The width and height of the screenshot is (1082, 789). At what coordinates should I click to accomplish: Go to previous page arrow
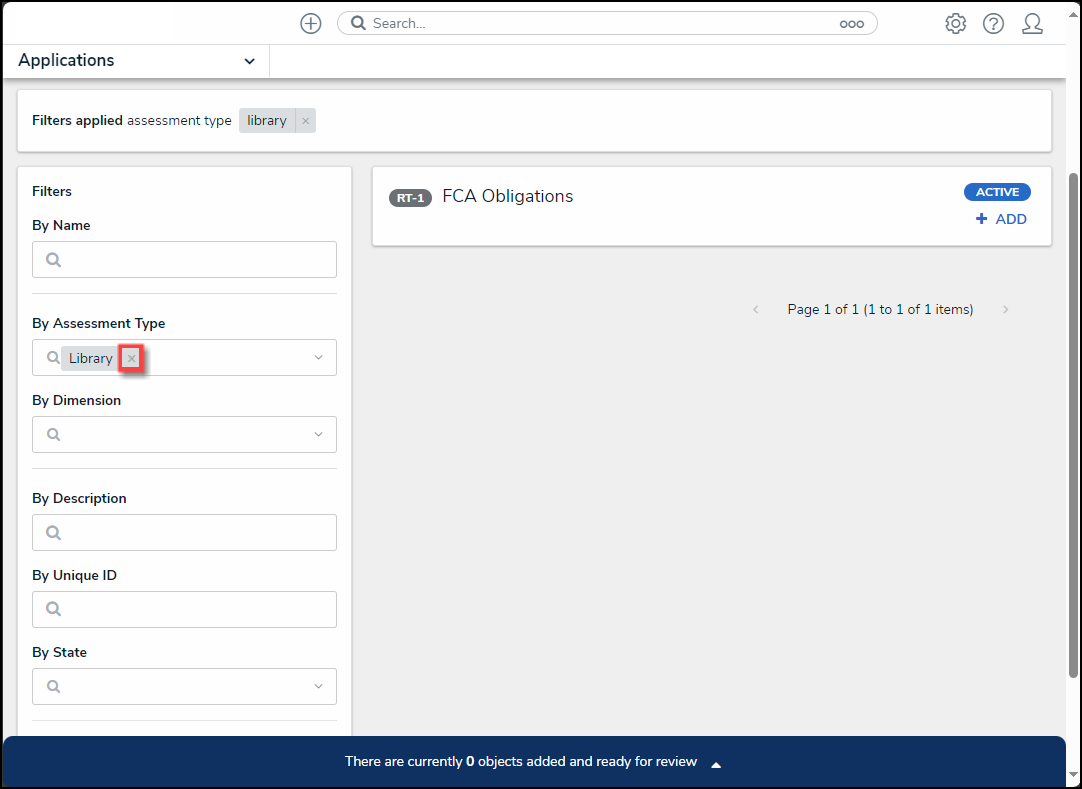(756, 310)
